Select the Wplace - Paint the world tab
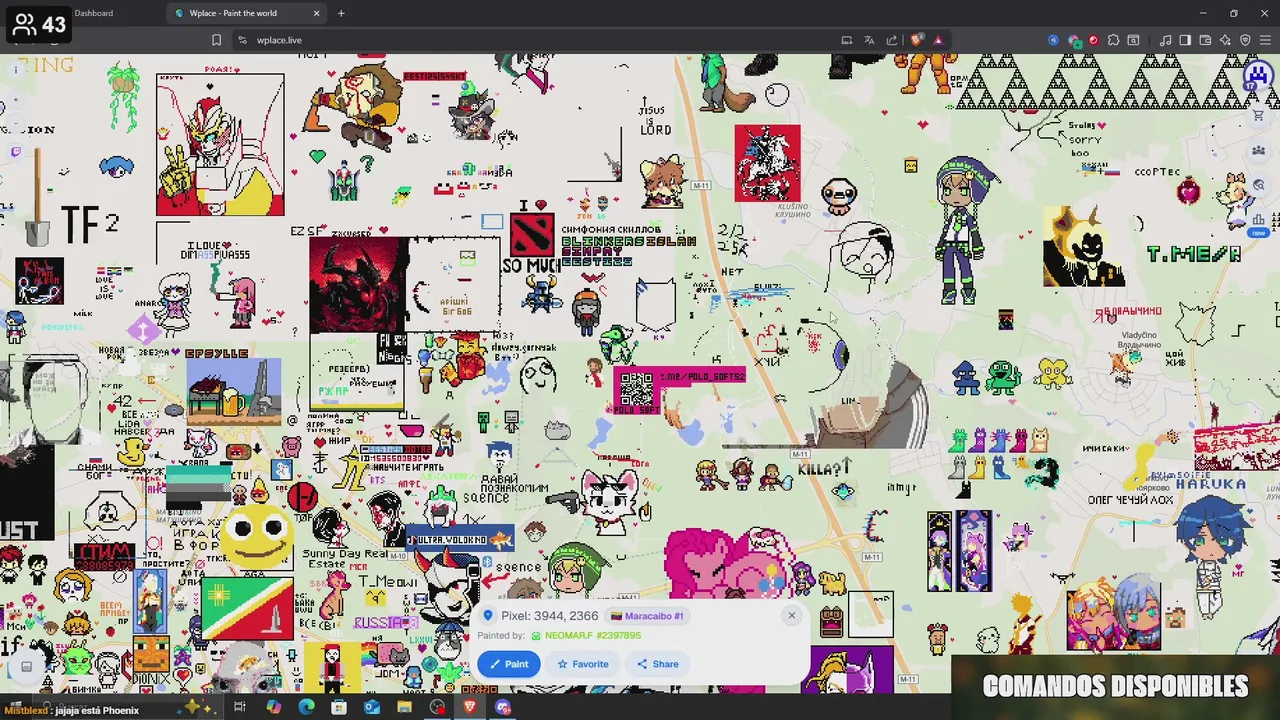This screenshot has height=720, width=1280. pos(247,13)
